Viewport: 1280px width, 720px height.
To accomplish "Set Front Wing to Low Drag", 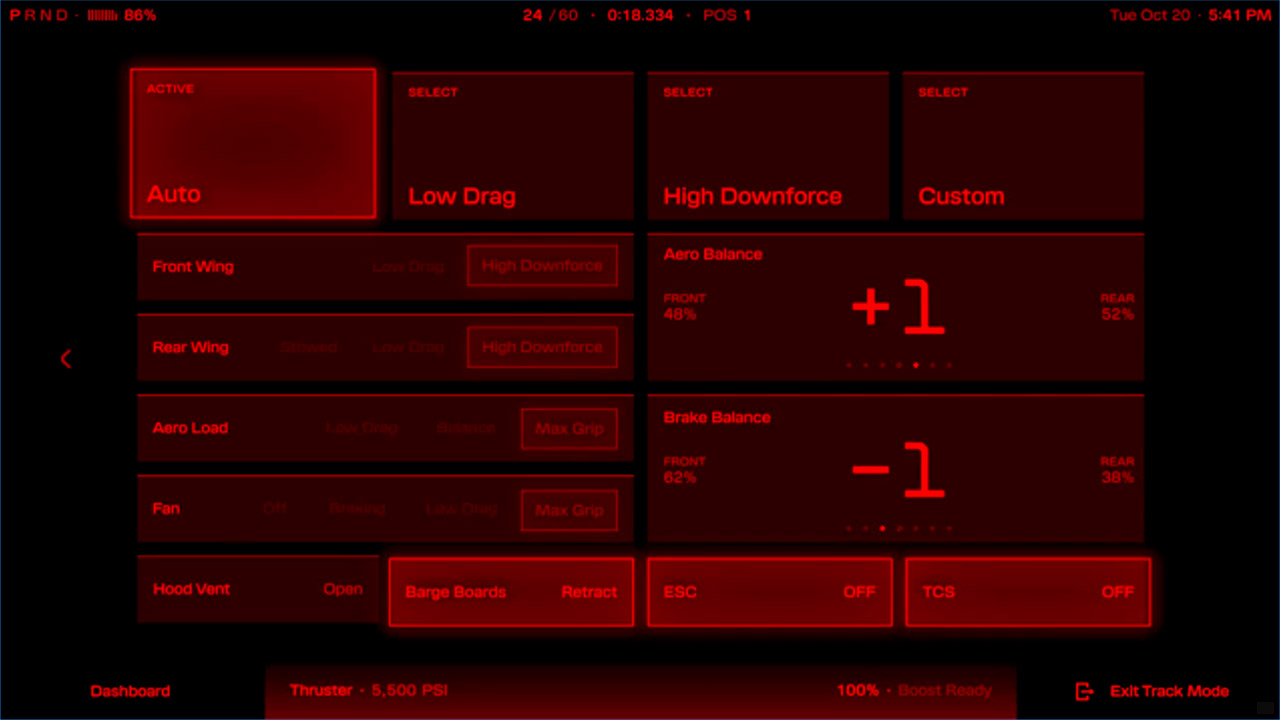I will point(408,267).
